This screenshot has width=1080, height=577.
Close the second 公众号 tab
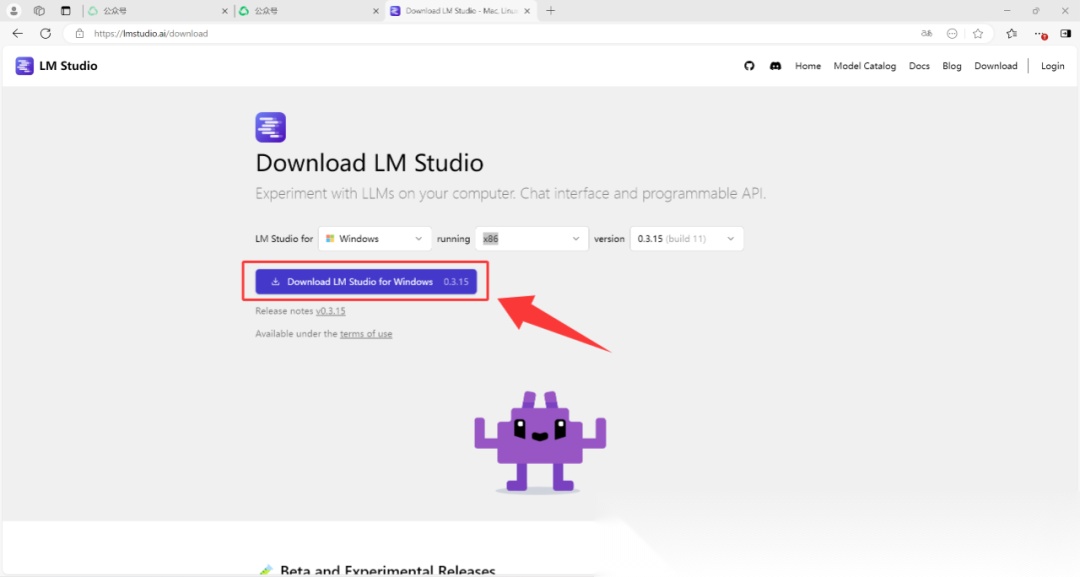pos(375,11)
